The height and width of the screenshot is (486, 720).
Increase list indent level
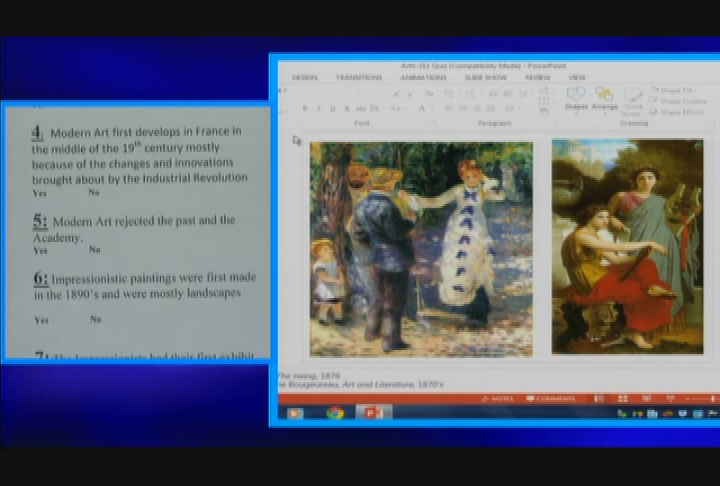pos(508,94)
